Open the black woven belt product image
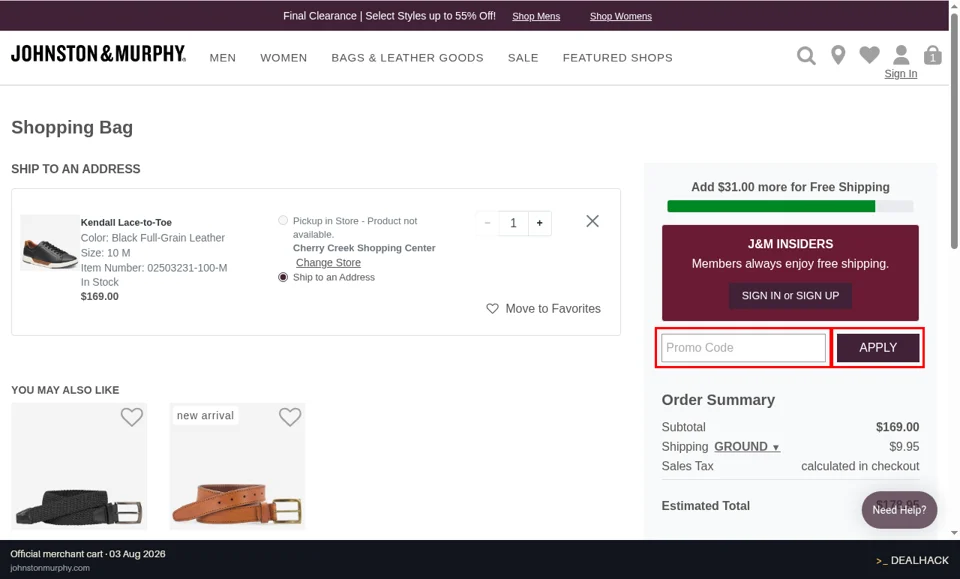960x579 pixels. click(79, 466)
